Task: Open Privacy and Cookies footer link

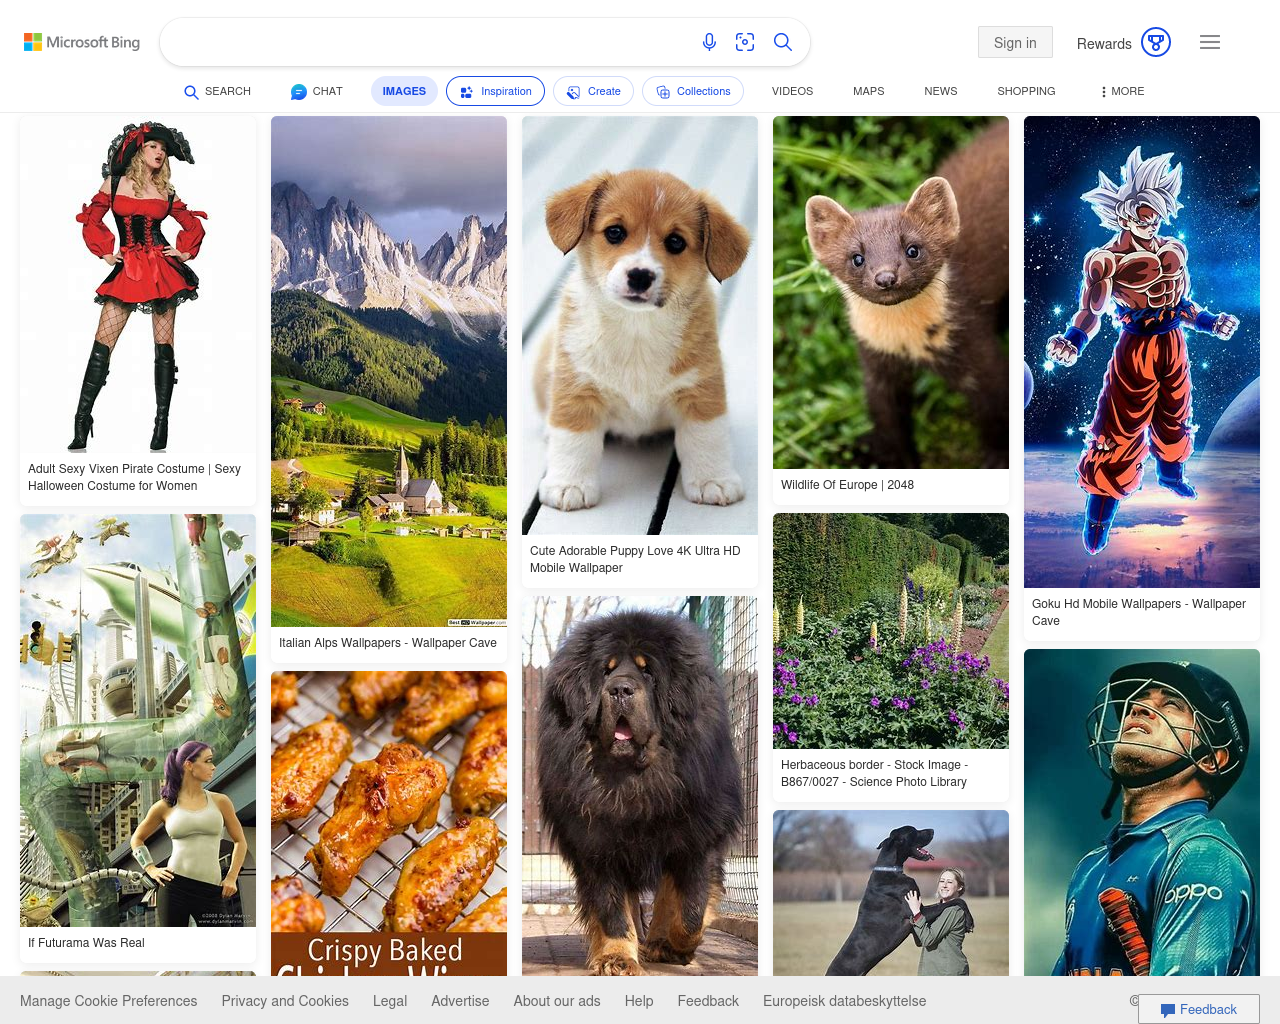Action: [x=285, y=1001]
